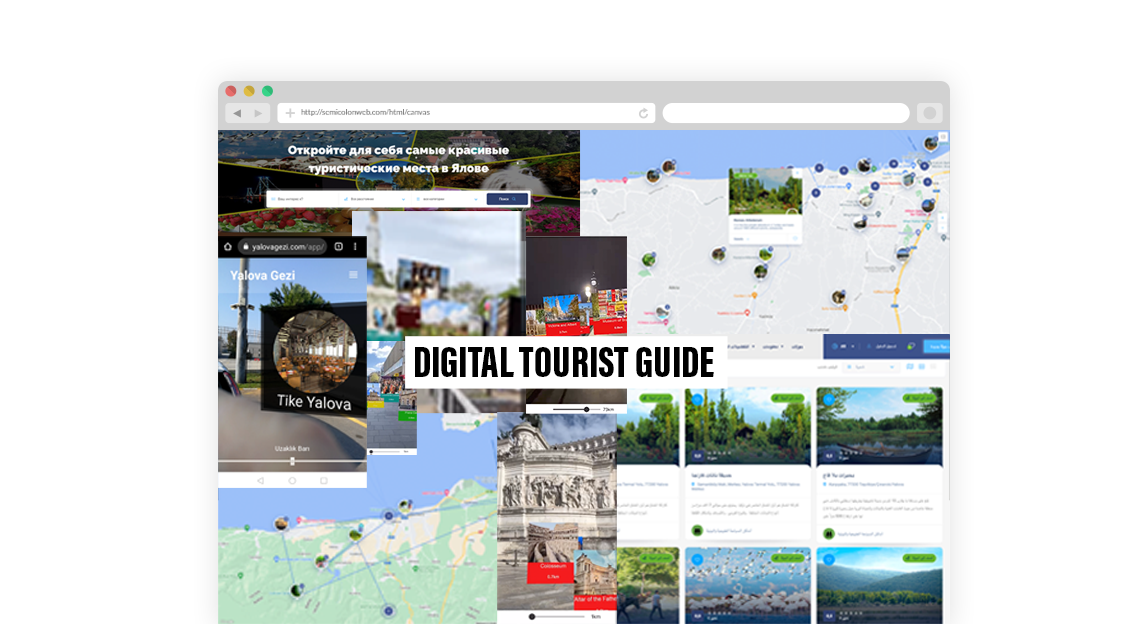Image resolution: width=1133 pixels, height=624 pixels.
Task: Click the 1km slider handle under the Colosseum view
Action: [x=532, y=617]
